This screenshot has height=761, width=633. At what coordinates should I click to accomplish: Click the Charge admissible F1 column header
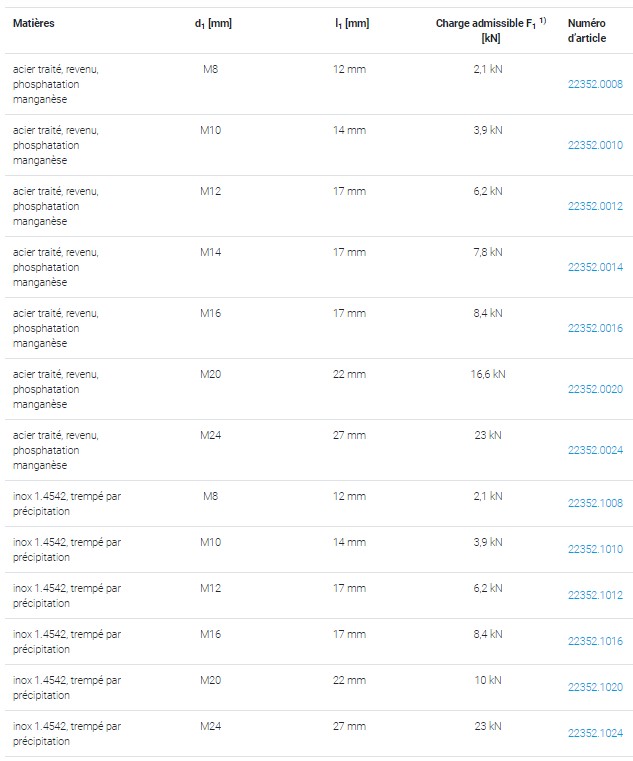tap(491, 30)
